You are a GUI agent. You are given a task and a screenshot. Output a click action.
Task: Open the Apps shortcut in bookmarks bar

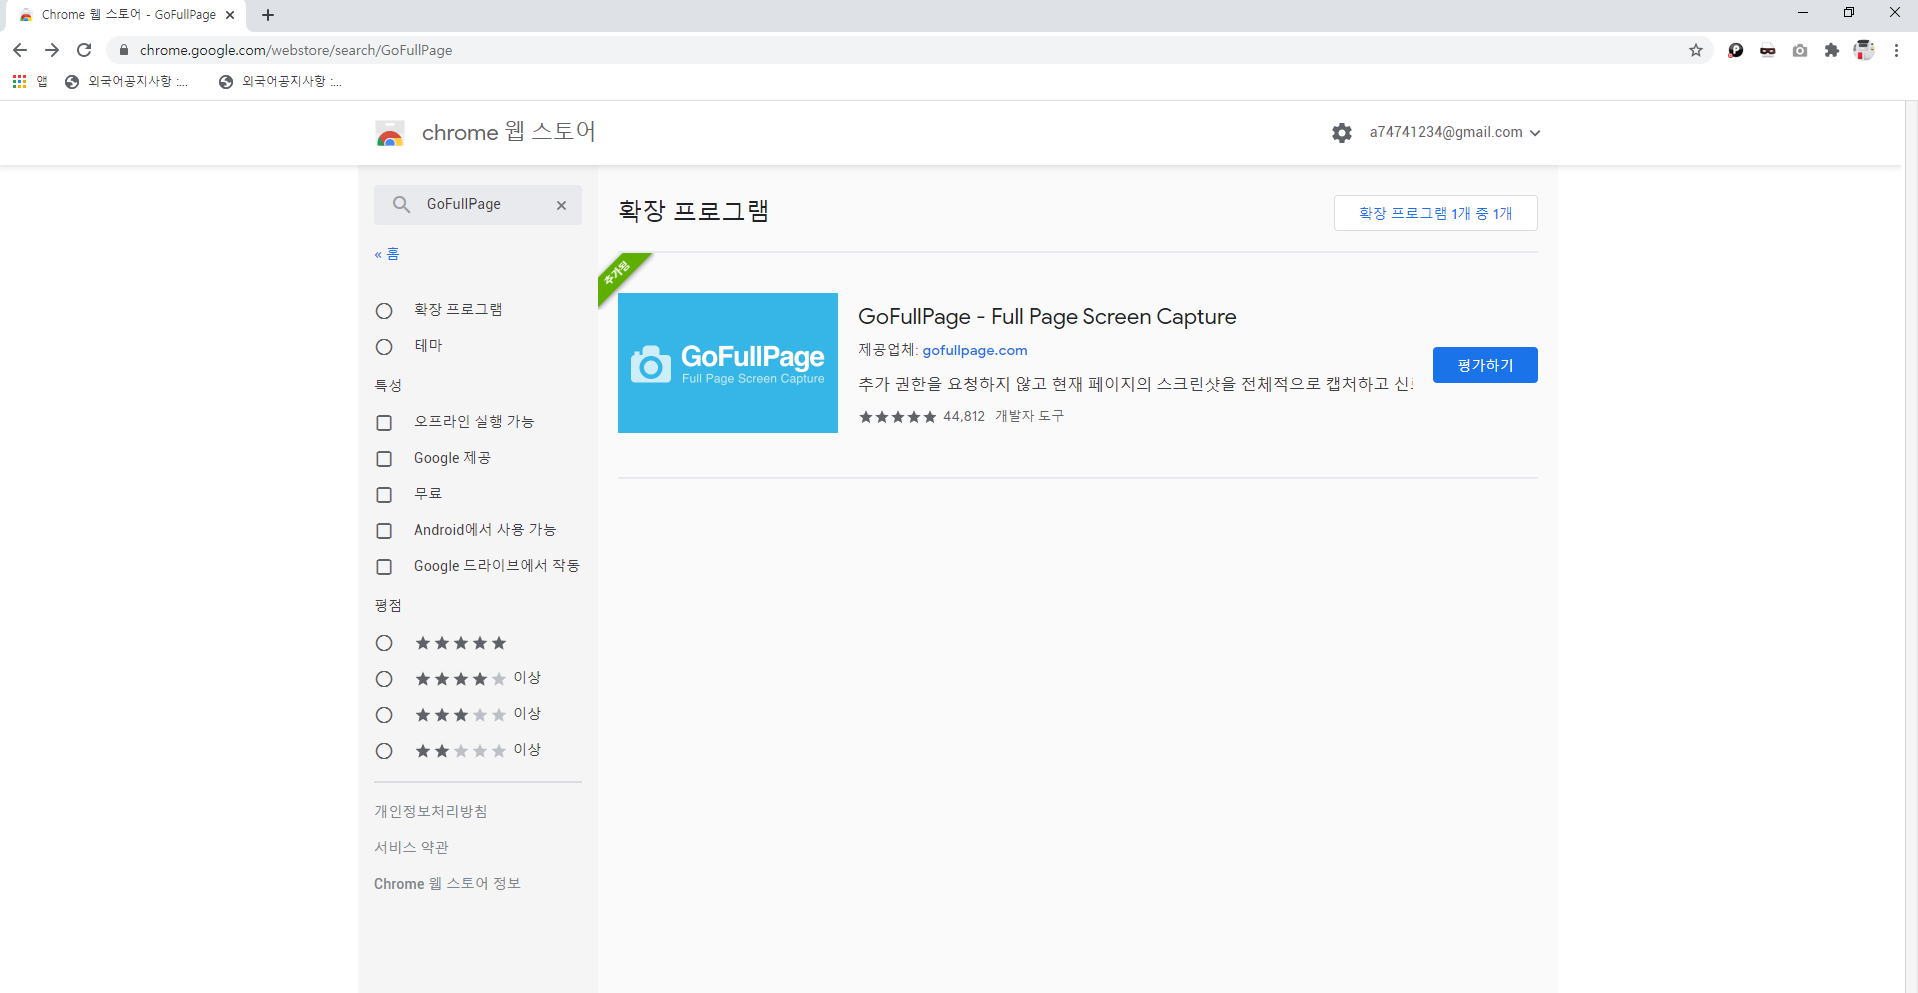30,82
